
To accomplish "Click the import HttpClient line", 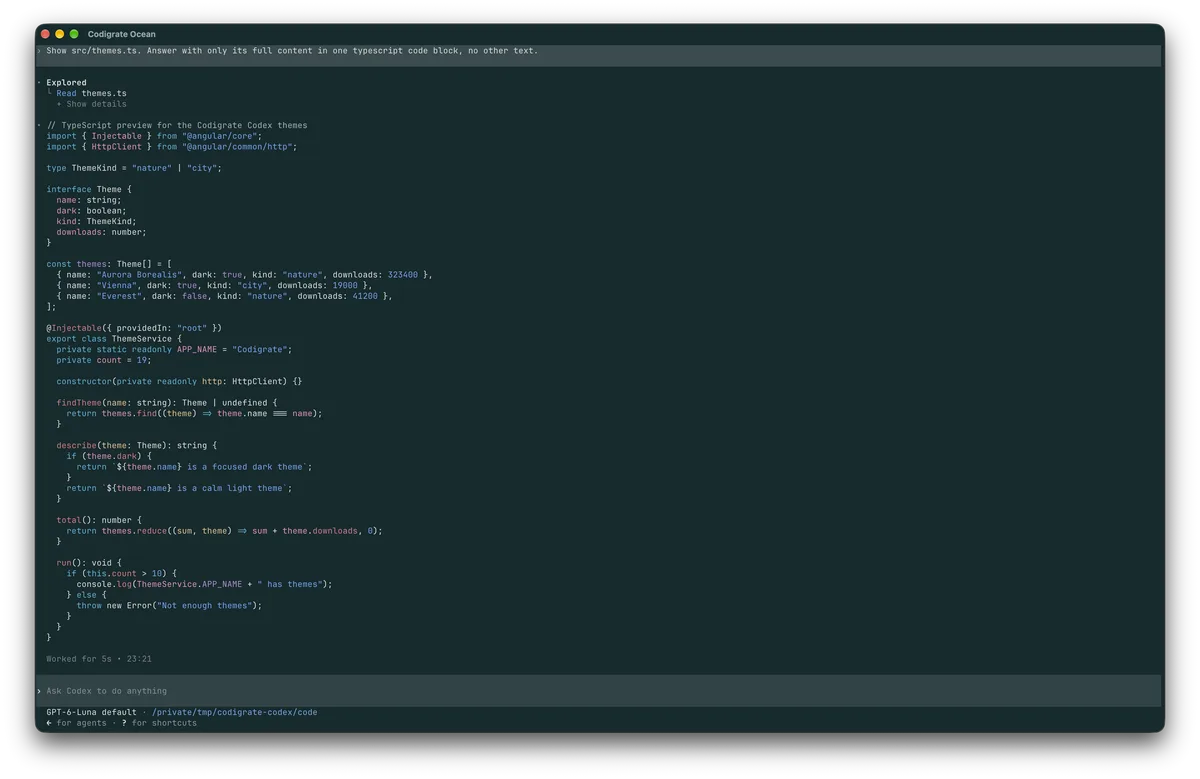I will 172,147.
